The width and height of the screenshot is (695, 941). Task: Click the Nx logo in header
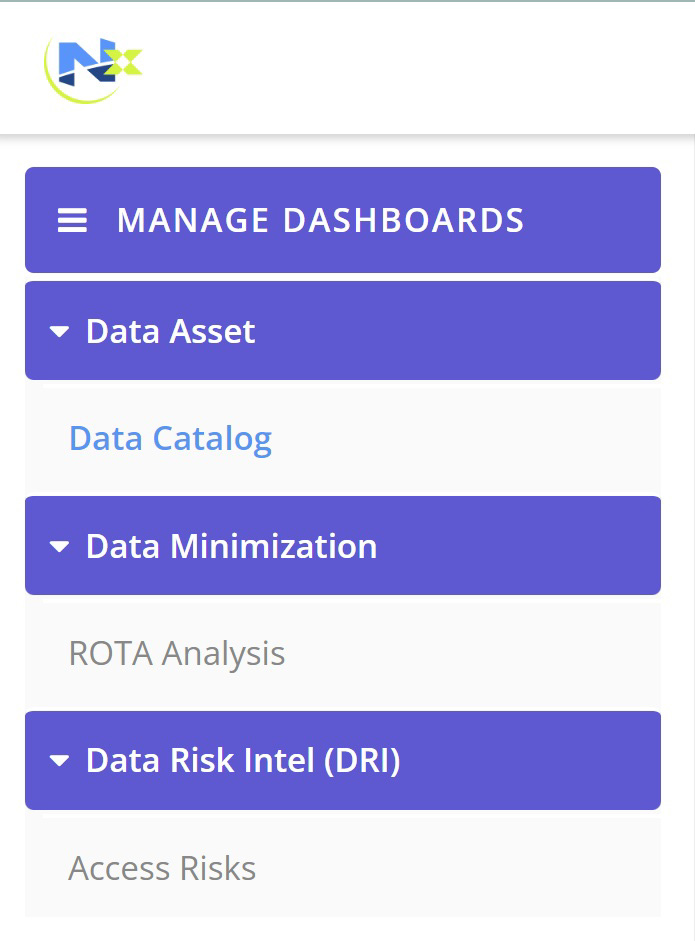pyautogui.click(x=94, y=69)
